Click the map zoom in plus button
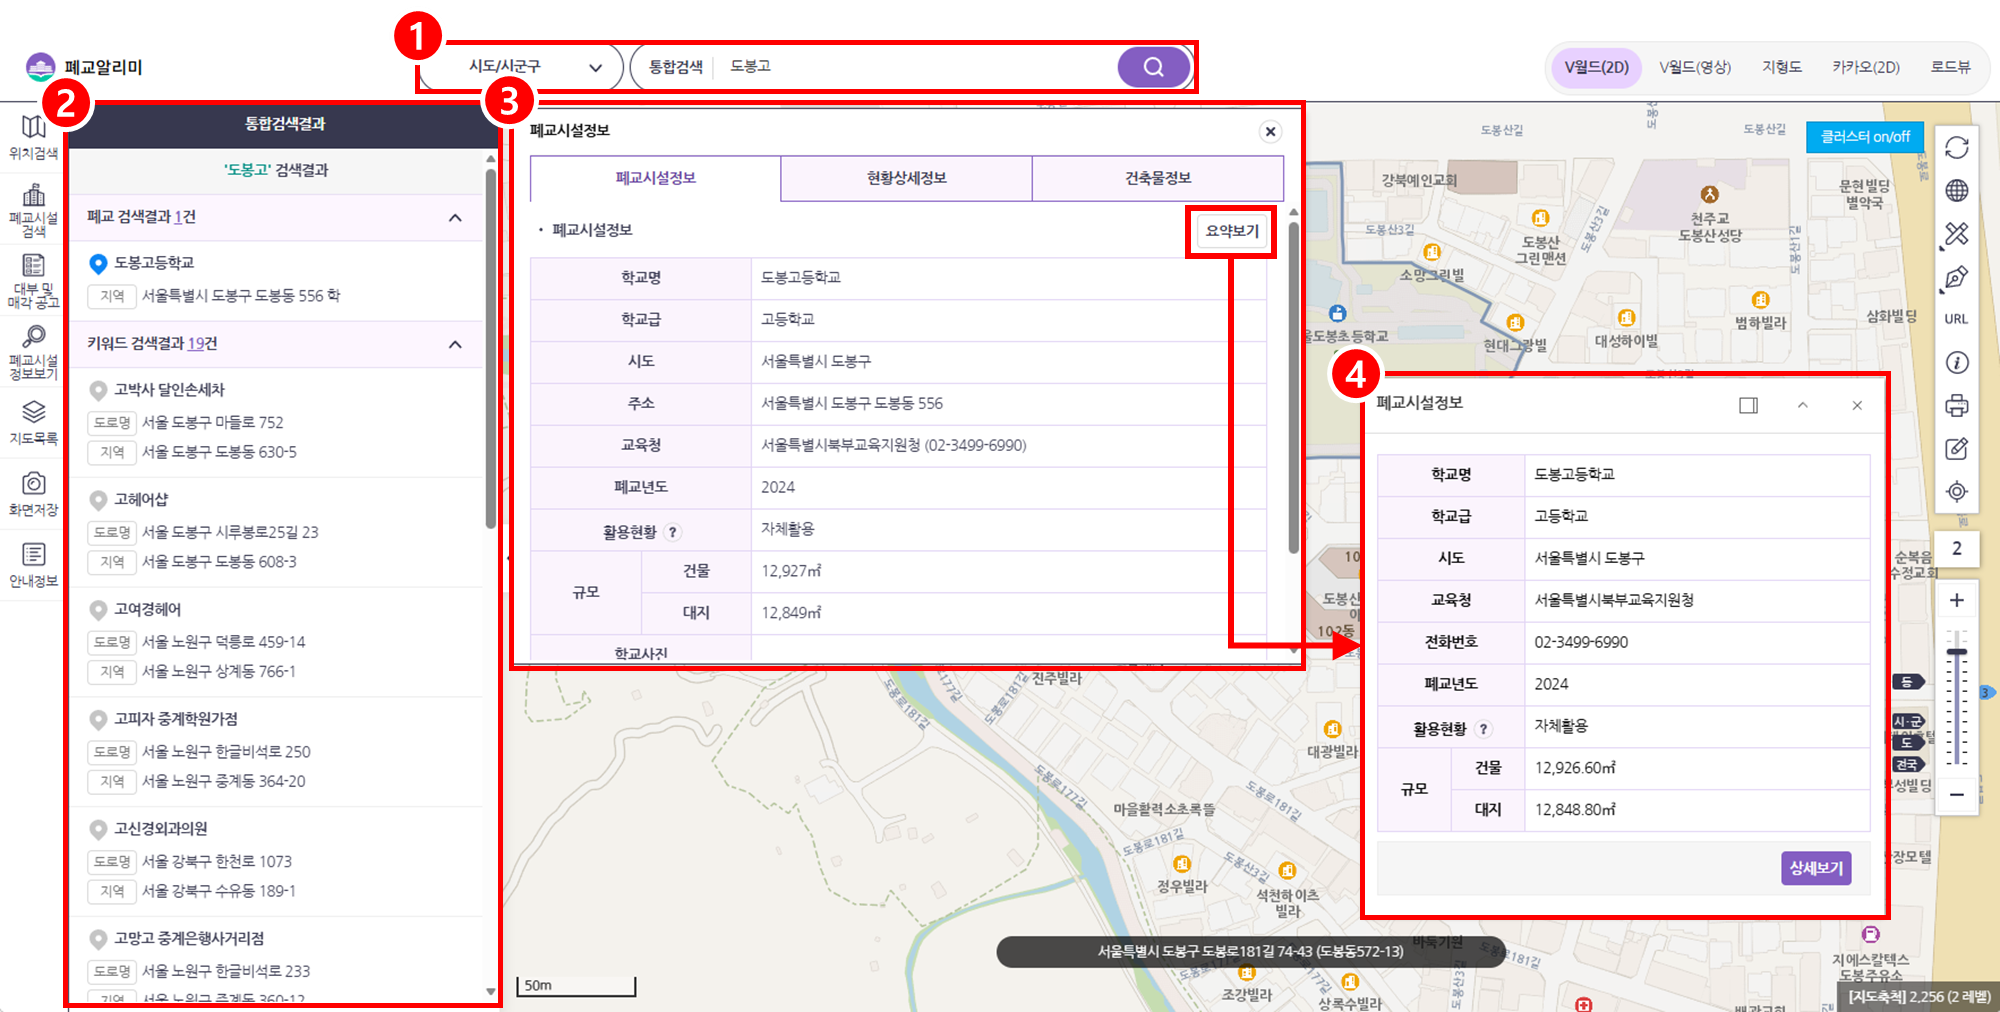The height and width of the screenshot is (1012, 2000). tap(1956, 600)
